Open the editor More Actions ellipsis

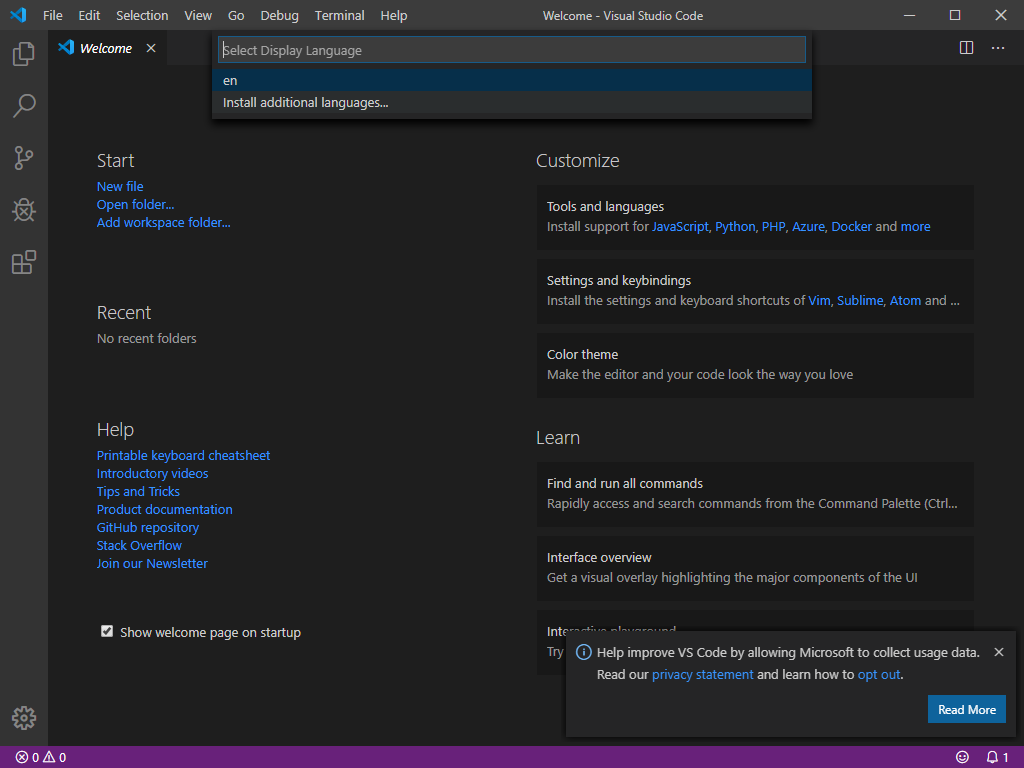point(998,48)
